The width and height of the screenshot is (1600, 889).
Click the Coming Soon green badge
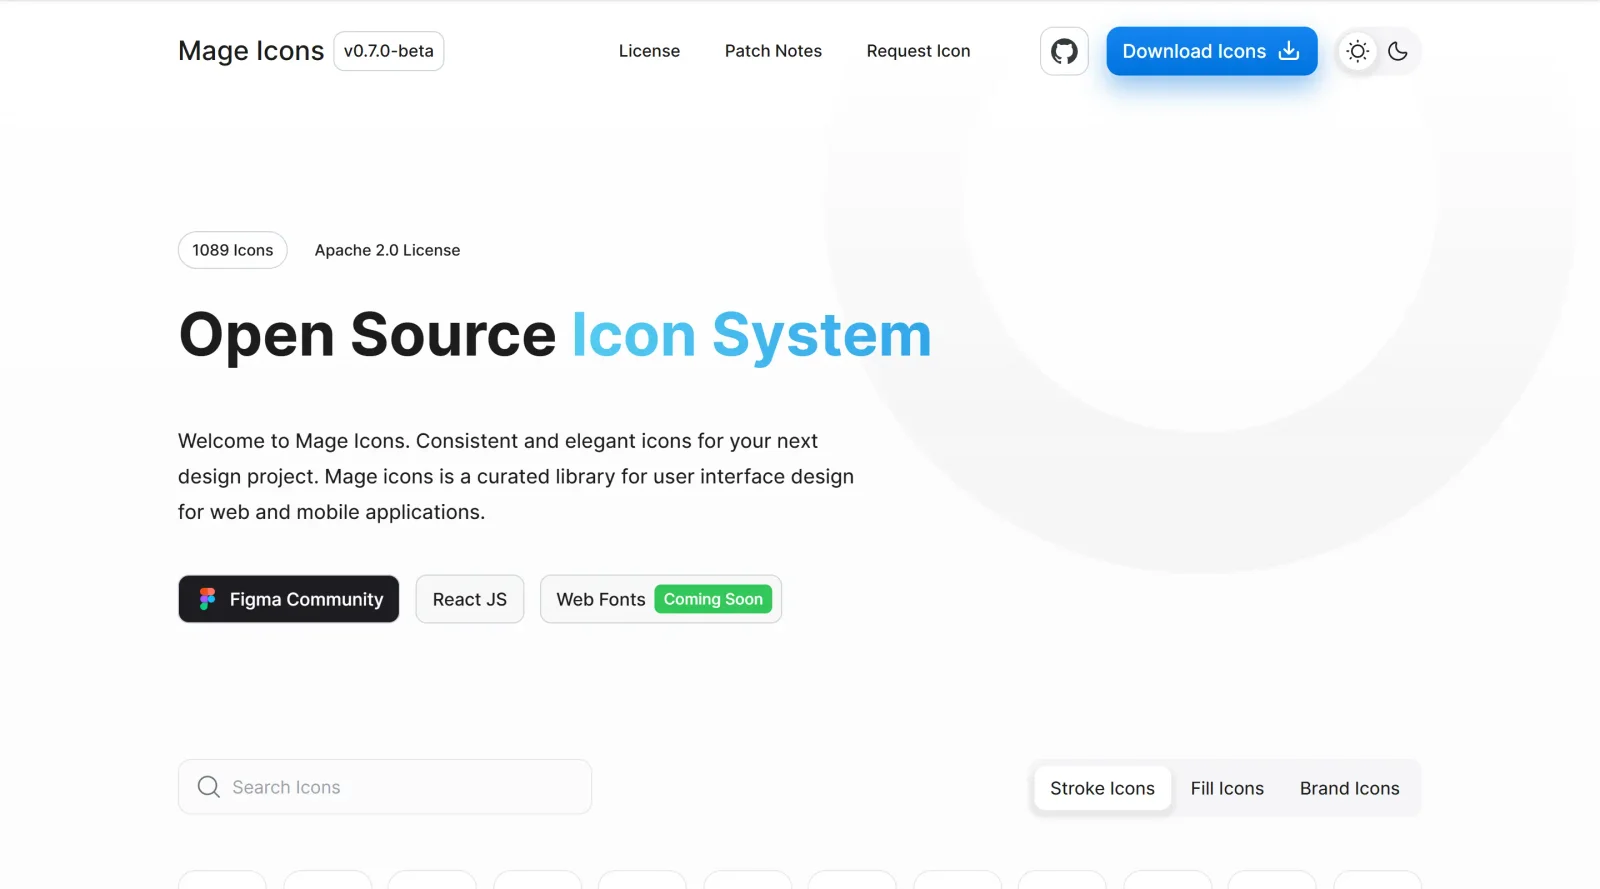(713, 599)
